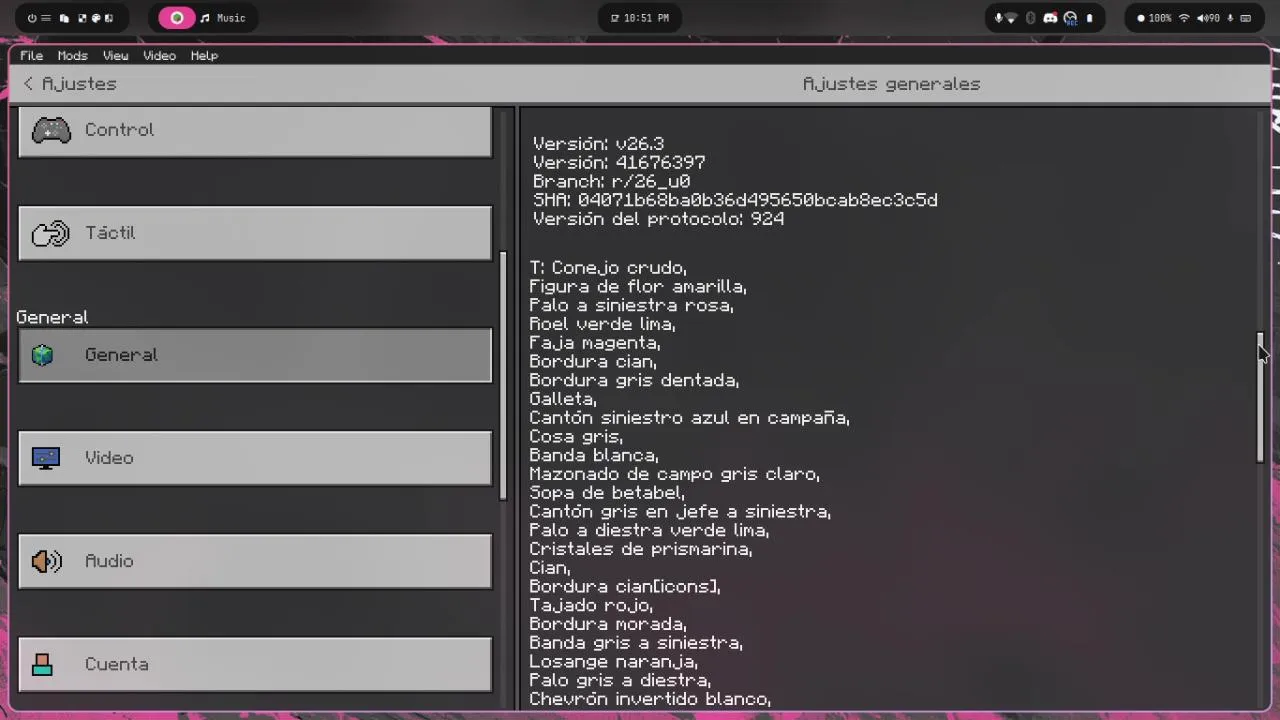Screen dimensions: 1280x720
Task: Open the View menu
Action: [x=115, y=56]
